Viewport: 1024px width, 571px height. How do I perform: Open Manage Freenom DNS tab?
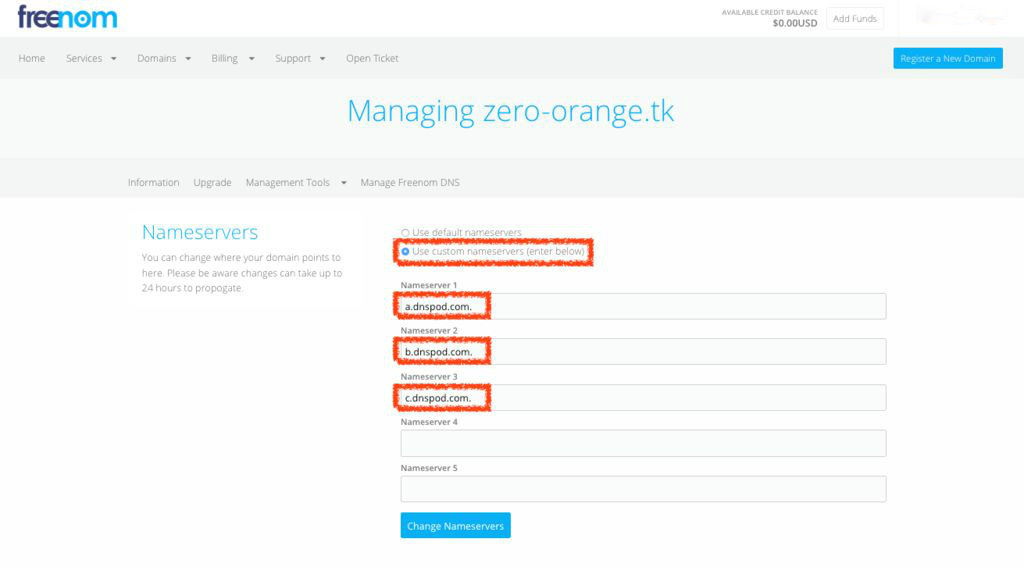[410, 182]
